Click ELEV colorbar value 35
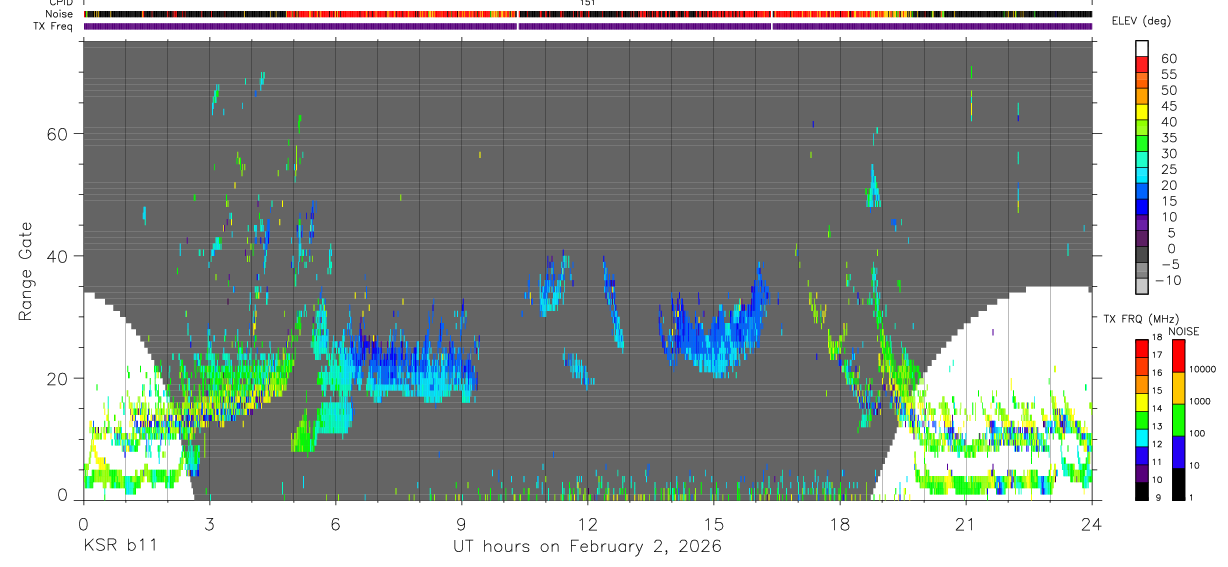 (x=1167, y=138)
